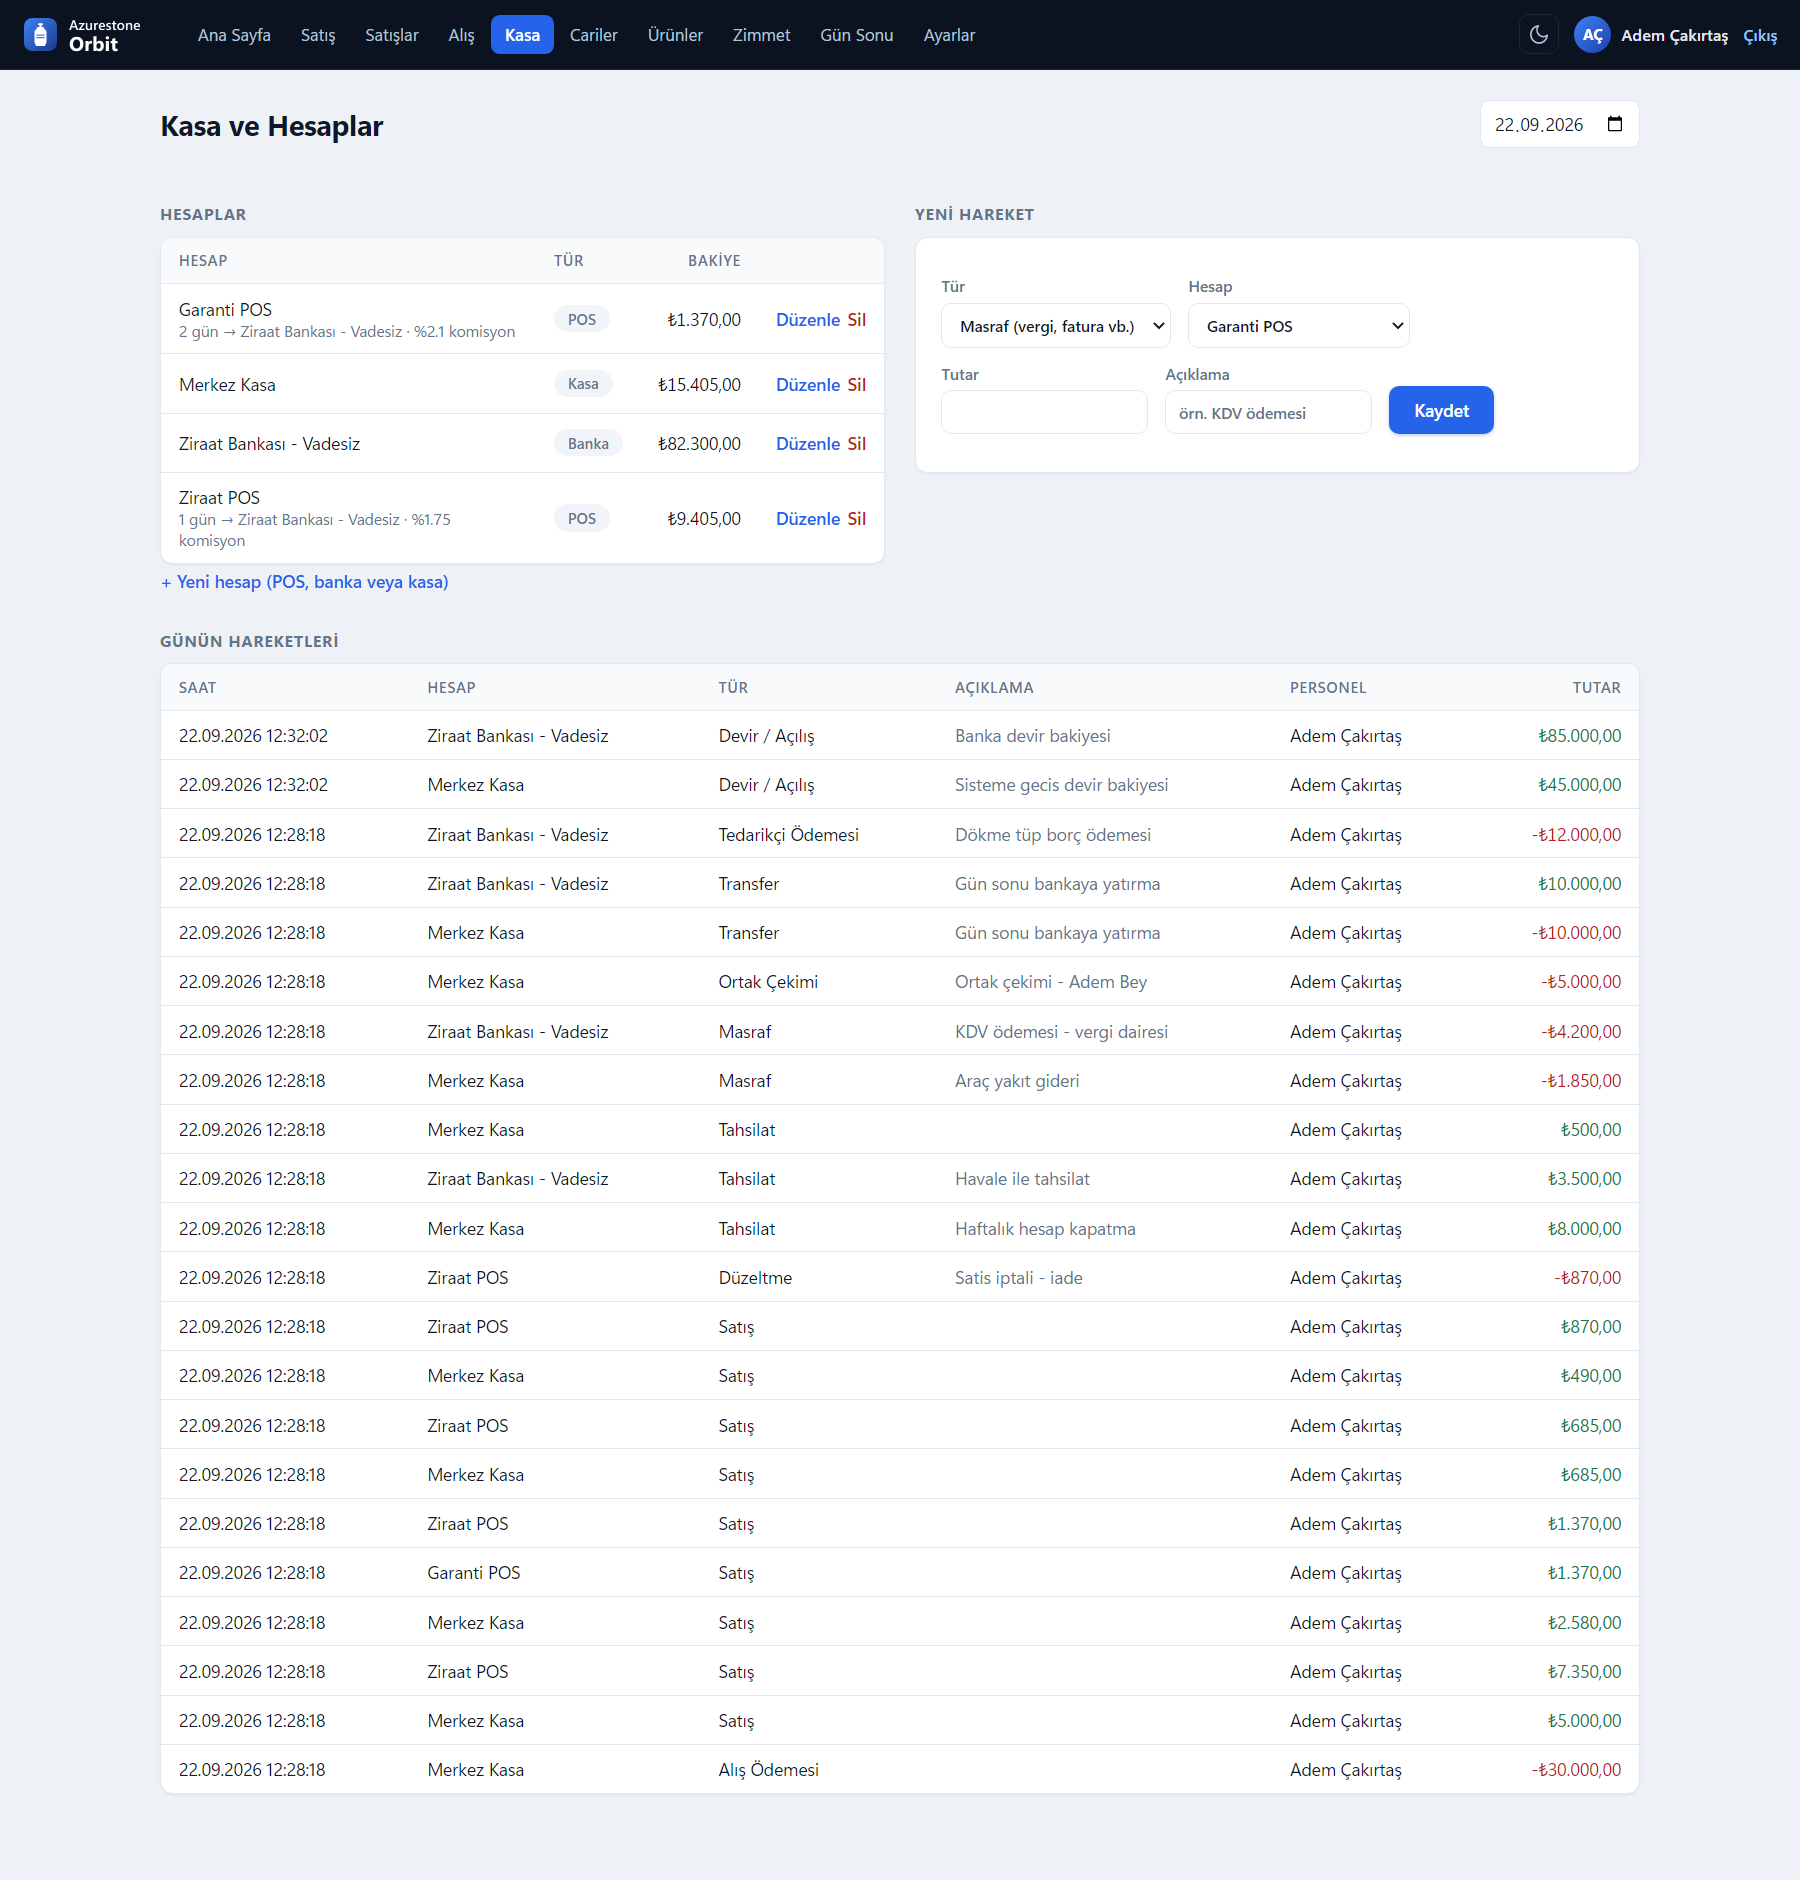Image resolution: width=1800 pixels, height=1880 pixels.
Task: Open the Satışlar menu item
Action: click(x=392, y=35)
